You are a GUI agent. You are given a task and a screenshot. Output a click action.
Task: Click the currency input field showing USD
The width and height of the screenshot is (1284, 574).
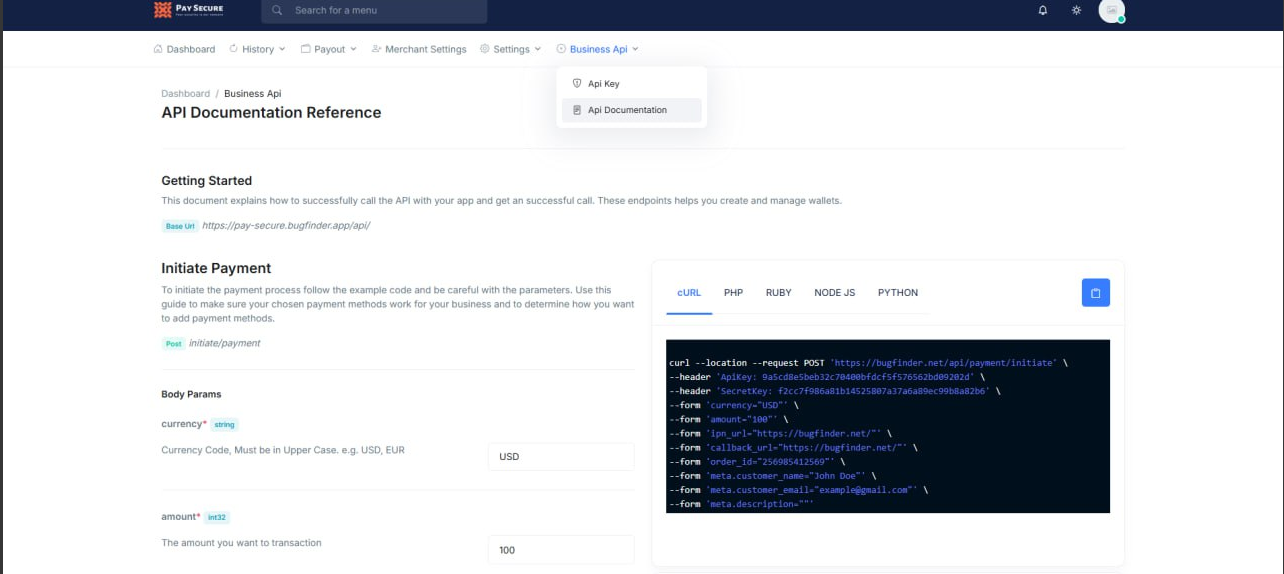(561, 457)
